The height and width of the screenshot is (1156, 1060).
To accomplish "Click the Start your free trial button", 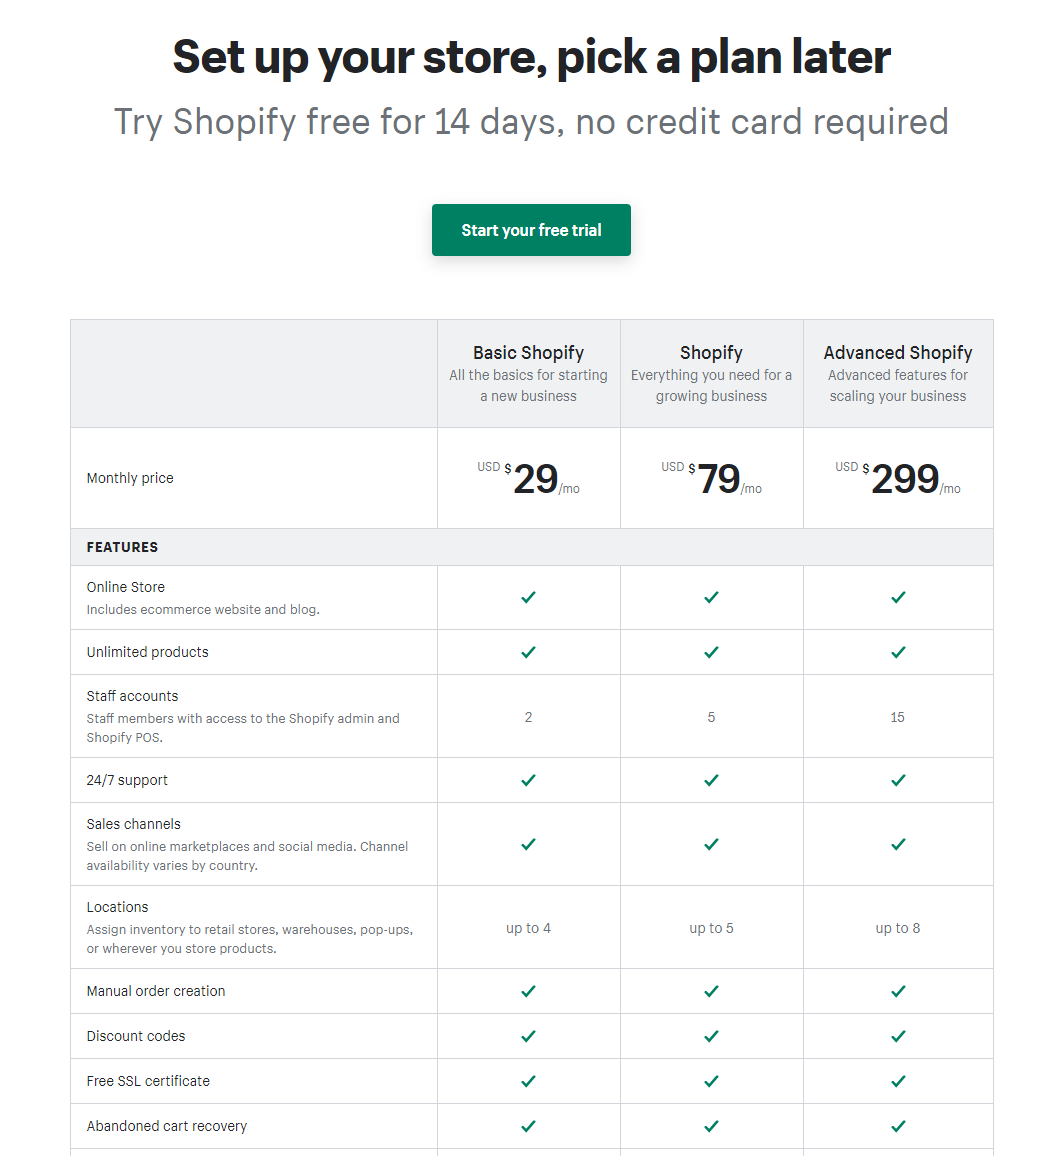I will [531, 230].
